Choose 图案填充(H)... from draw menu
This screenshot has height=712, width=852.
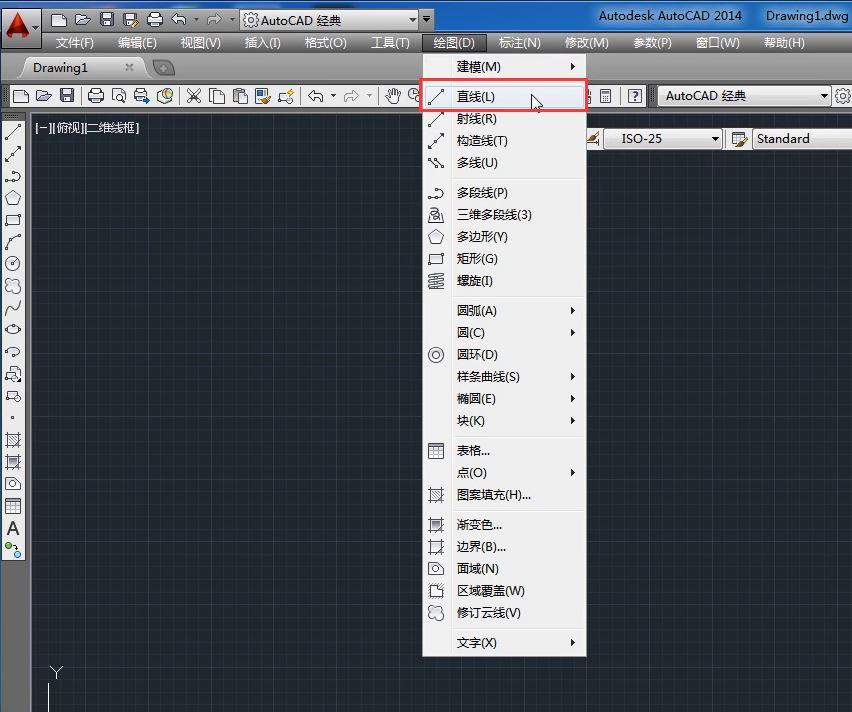pos(504,495)
